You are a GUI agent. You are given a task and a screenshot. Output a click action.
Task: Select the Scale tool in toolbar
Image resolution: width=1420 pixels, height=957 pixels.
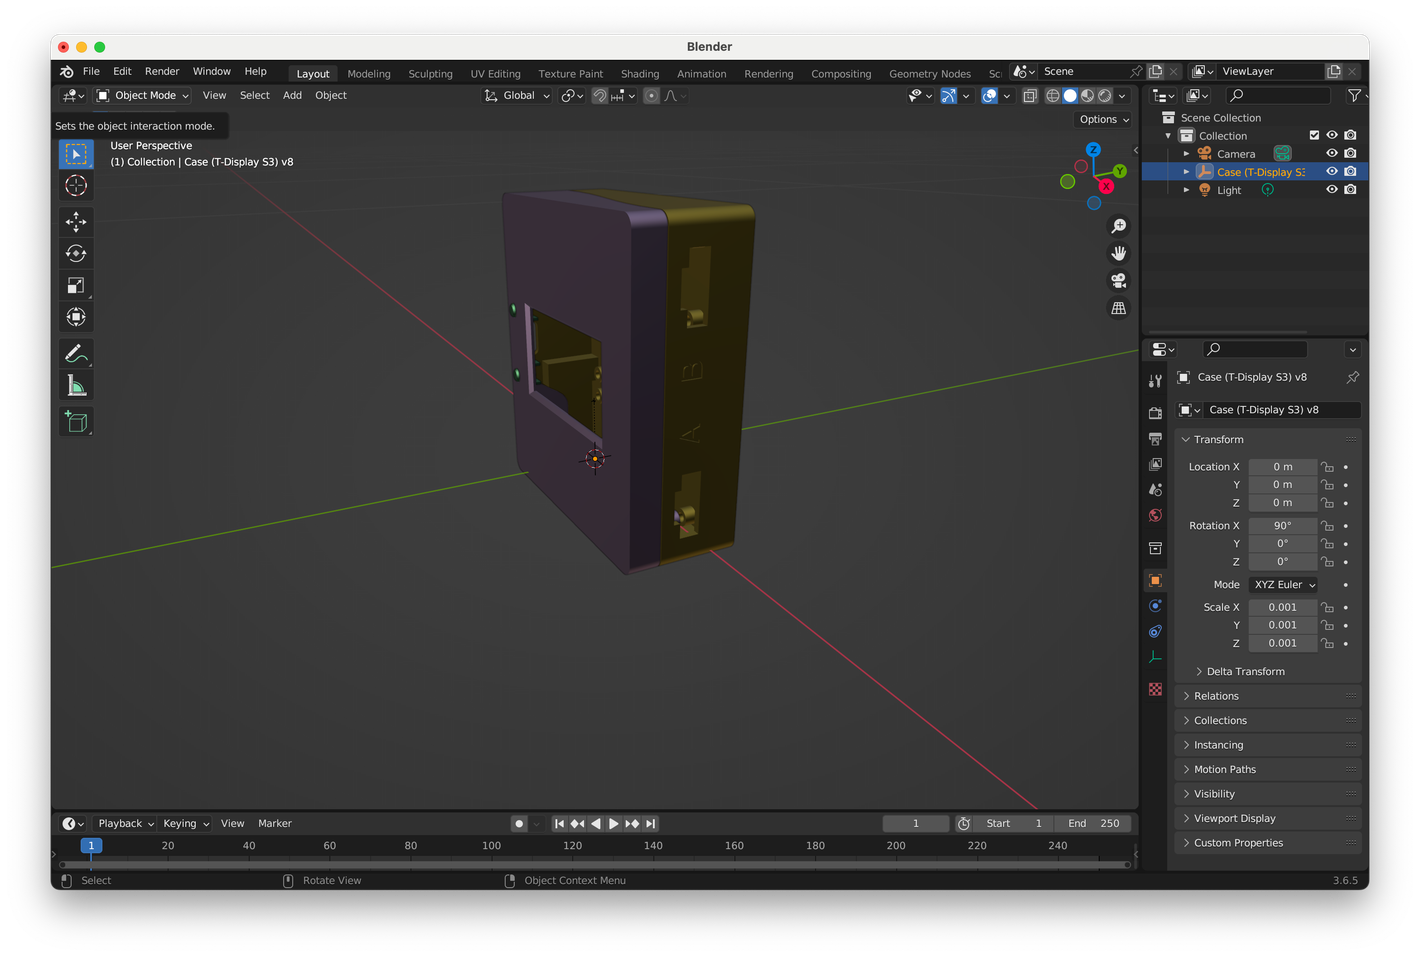tap(76, 285)
